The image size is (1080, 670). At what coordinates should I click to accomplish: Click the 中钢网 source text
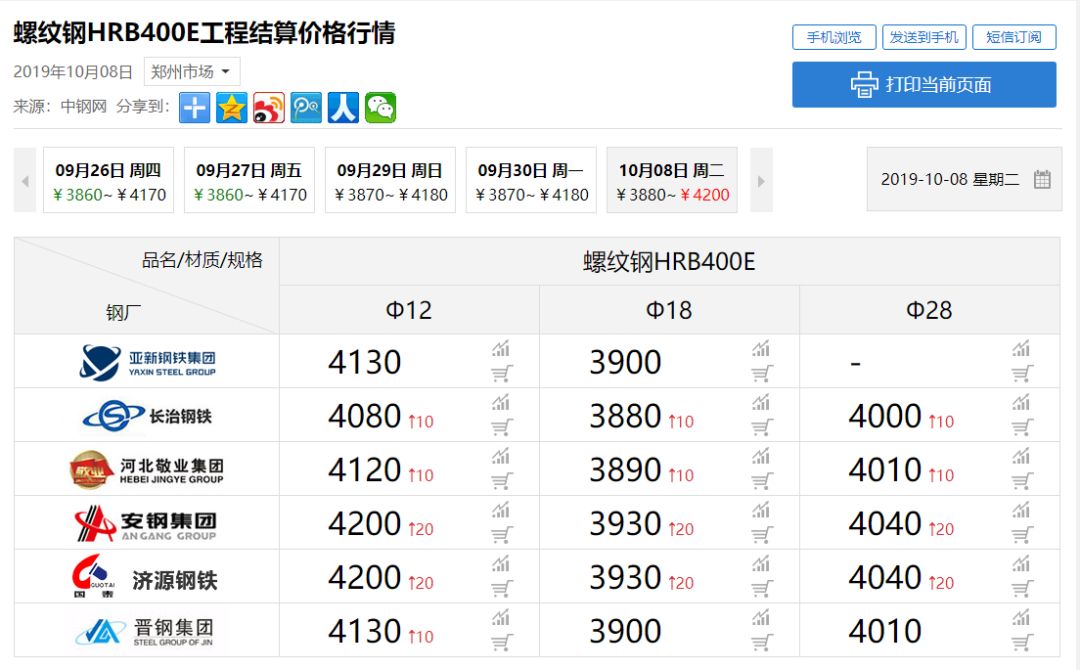83,107
